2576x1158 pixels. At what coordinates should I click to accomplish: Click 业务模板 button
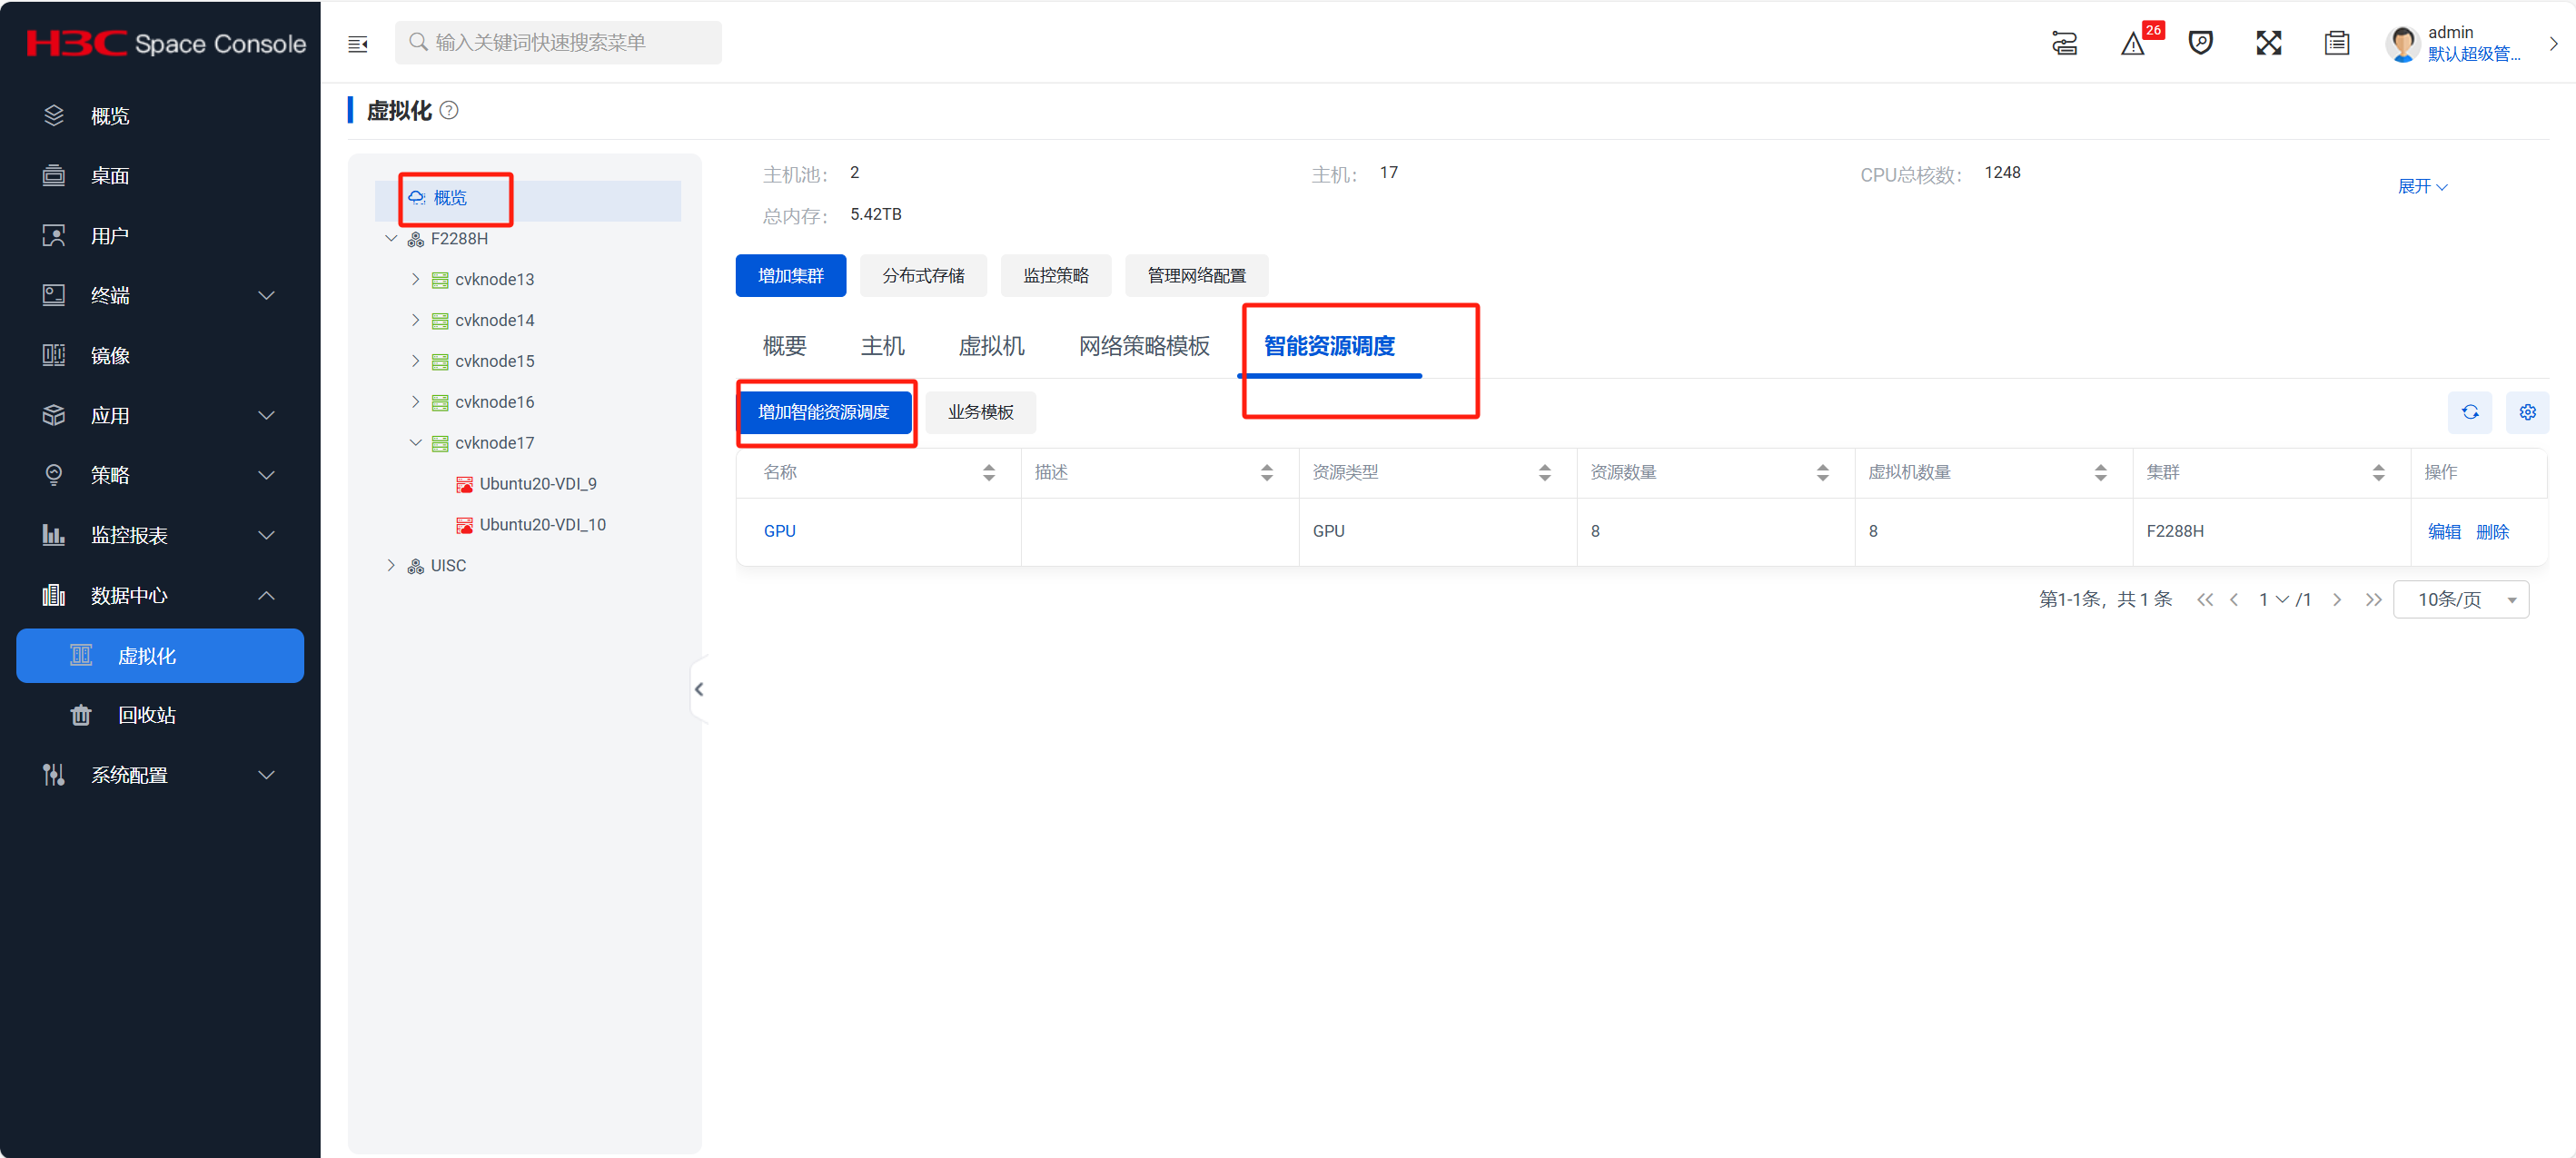click(980, 412)
